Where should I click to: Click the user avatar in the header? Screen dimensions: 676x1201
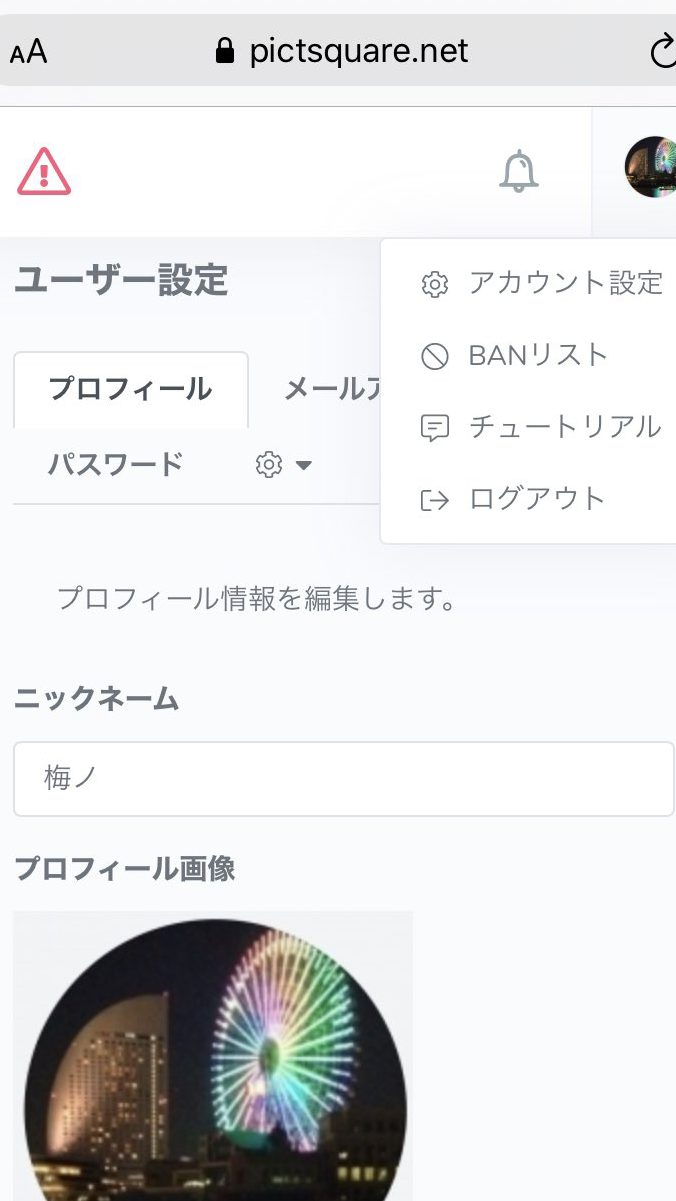[x=651, y=167]
